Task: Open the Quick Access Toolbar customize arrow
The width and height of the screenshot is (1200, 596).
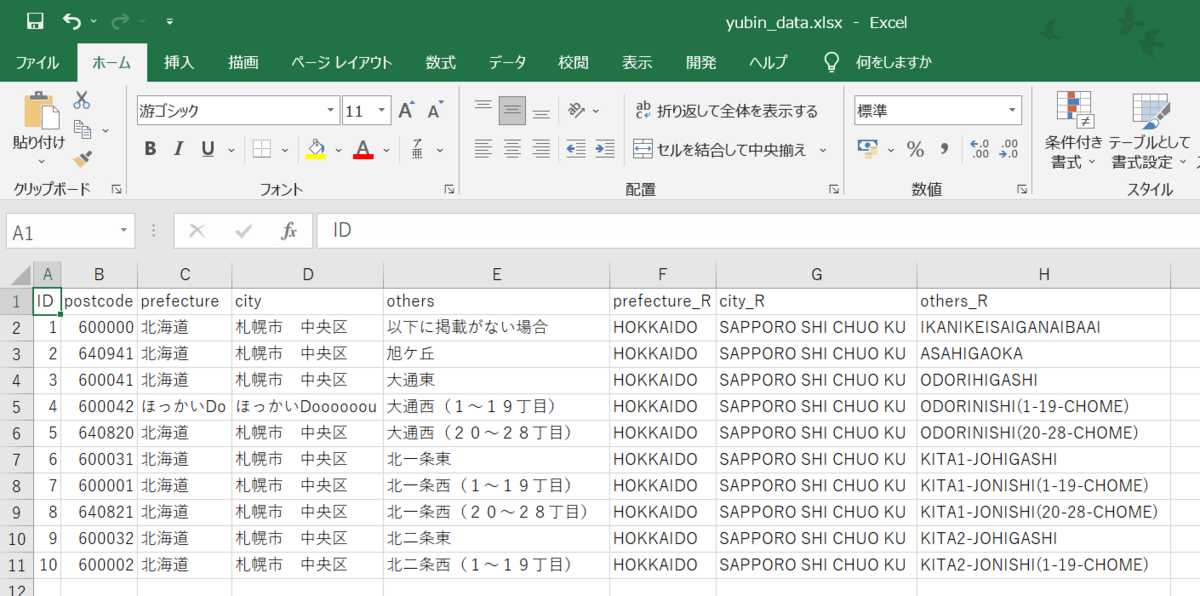Action: (169, 21)
